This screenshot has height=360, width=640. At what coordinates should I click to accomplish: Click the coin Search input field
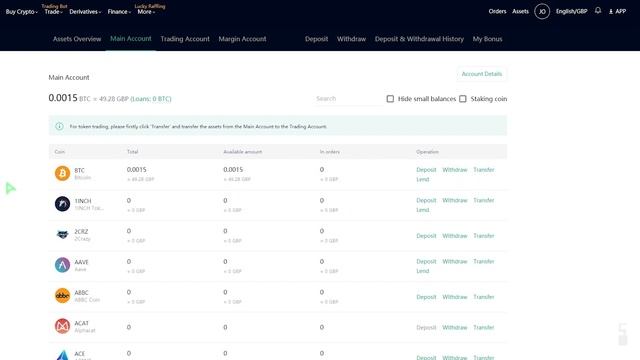point(348,99)
